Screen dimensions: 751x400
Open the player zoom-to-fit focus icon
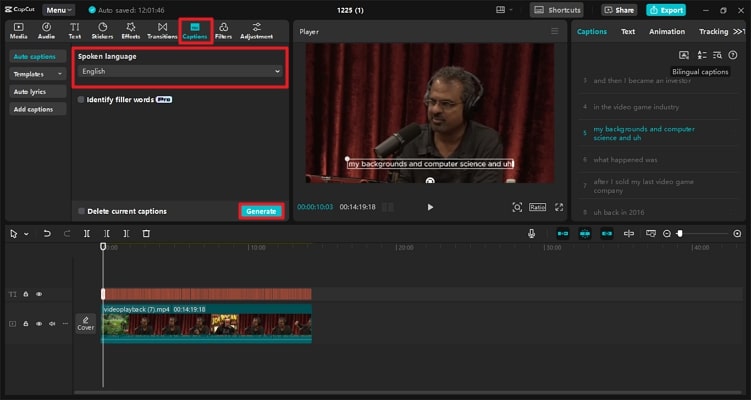pyautogui.click(x=517, y=207)
